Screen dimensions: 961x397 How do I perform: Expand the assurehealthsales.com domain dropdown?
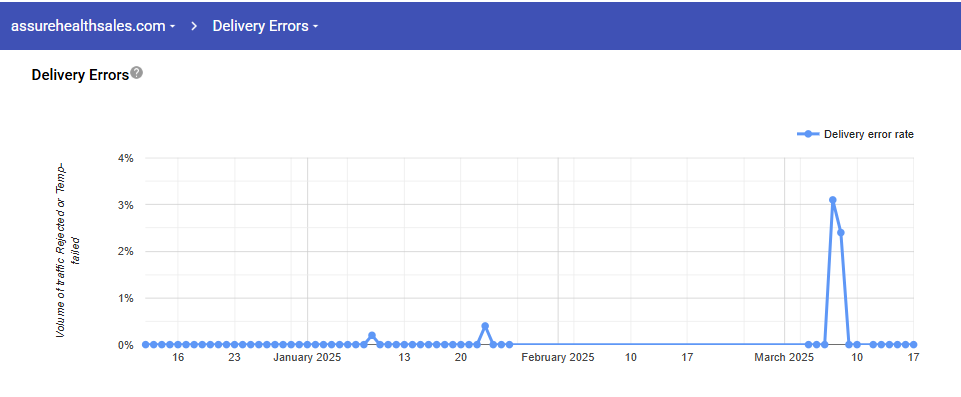click(x=93, y=26)
